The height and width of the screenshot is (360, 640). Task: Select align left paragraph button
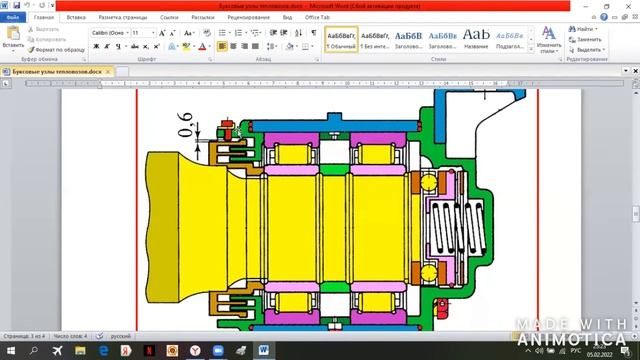click(x=222, y=47)
